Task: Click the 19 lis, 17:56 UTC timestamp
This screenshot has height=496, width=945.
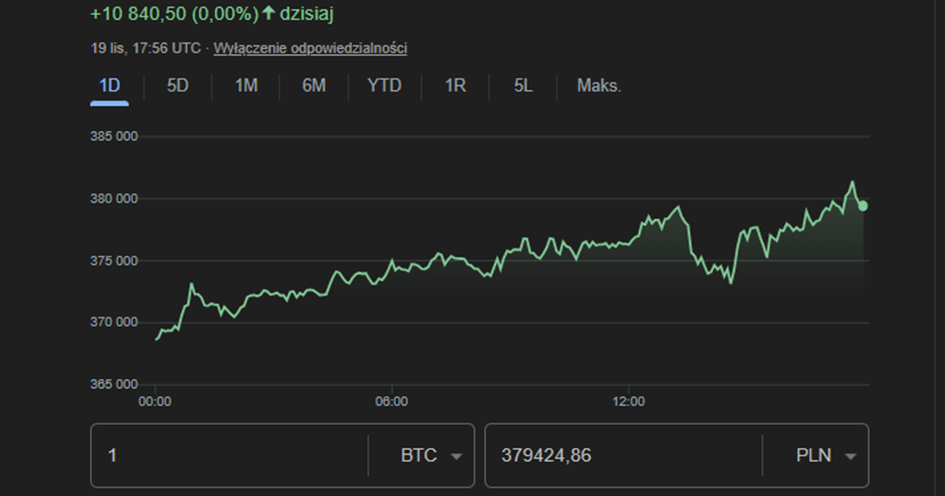Action: (146, 48)
